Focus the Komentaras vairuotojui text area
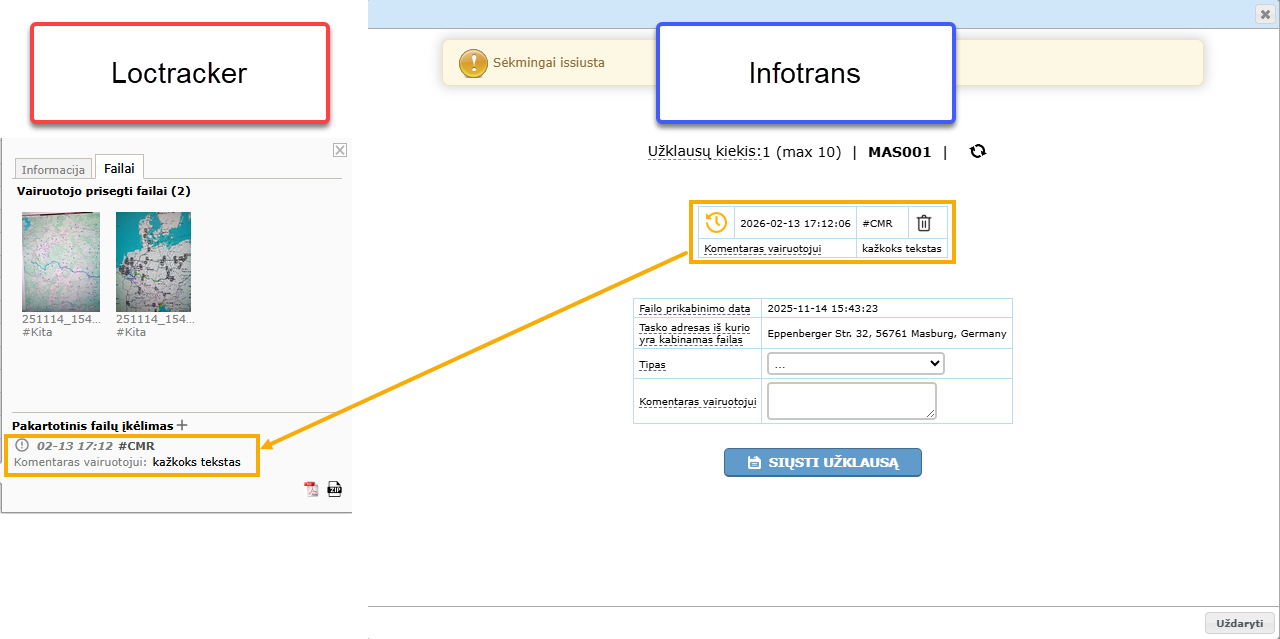 [852, 401]
